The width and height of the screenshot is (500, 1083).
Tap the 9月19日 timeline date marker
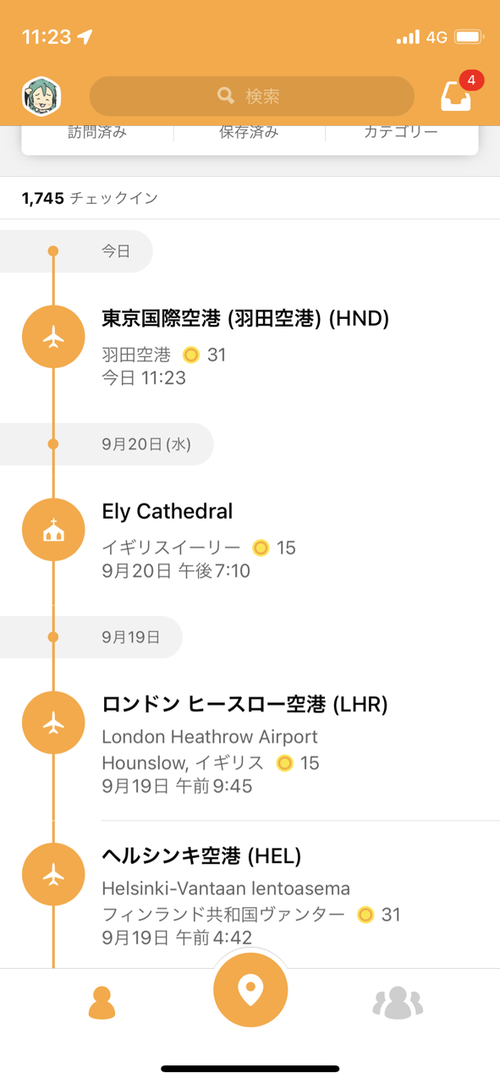coord(131,637)
